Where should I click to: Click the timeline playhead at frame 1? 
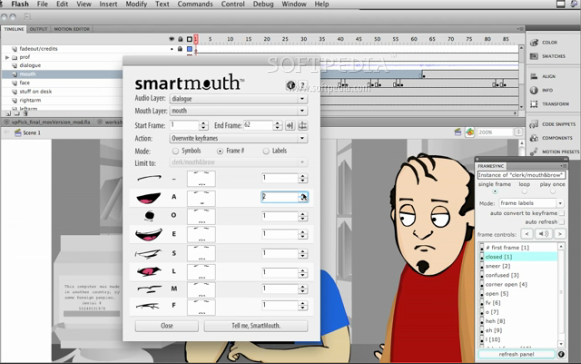click(x=196, y=39)
